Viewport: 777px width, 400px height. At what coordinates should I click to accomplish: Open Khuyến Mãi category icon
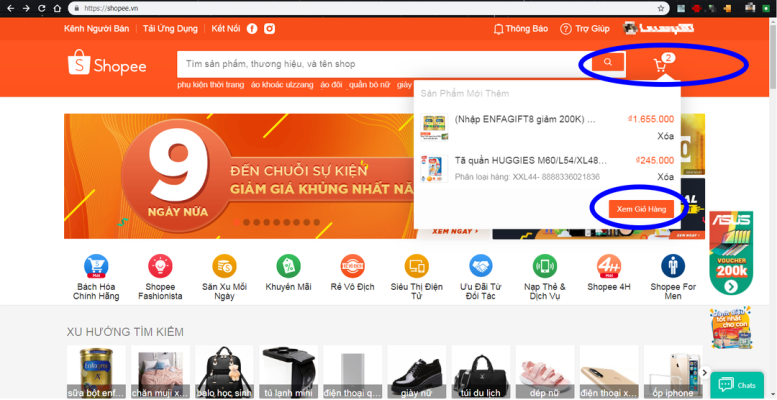pos(288,266)
